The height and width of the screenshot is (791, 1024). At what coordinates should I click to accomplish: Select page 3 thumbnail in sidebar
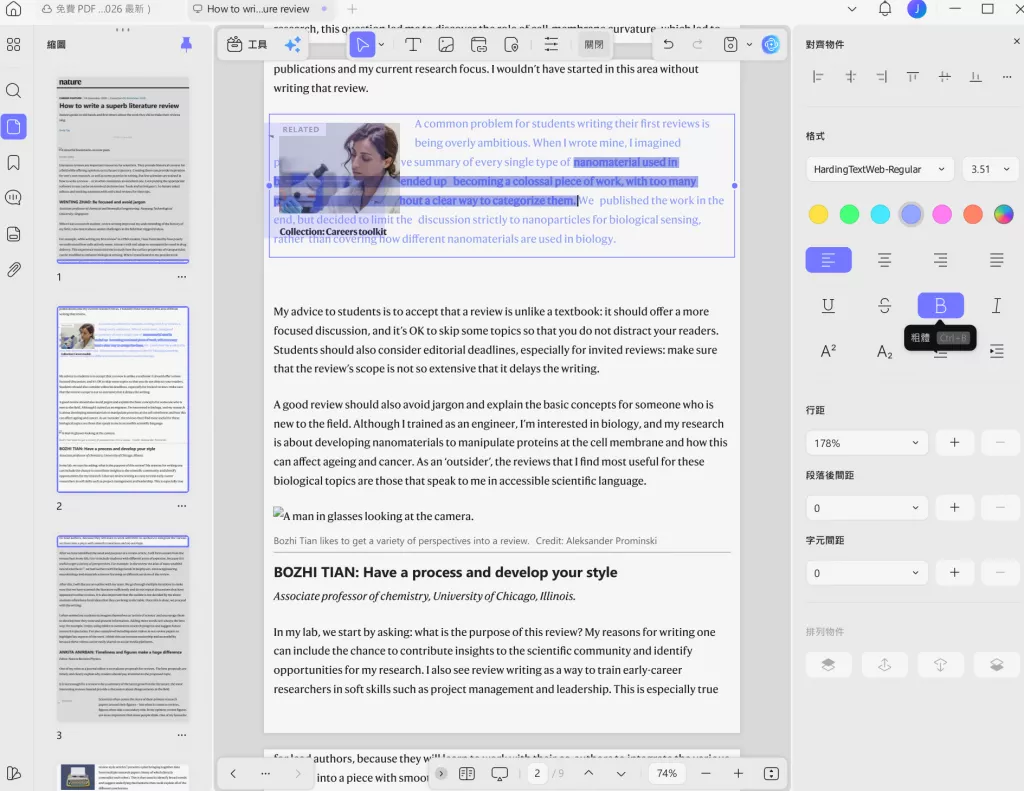(122, 627)
